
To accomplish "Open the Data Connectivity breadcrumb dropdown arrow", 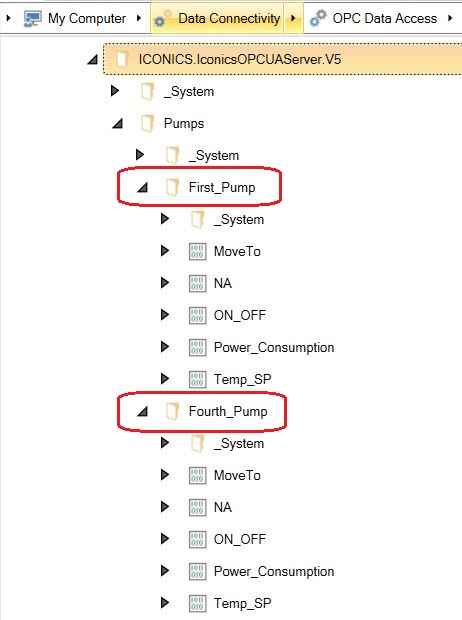I will click(x=293, y=18).
